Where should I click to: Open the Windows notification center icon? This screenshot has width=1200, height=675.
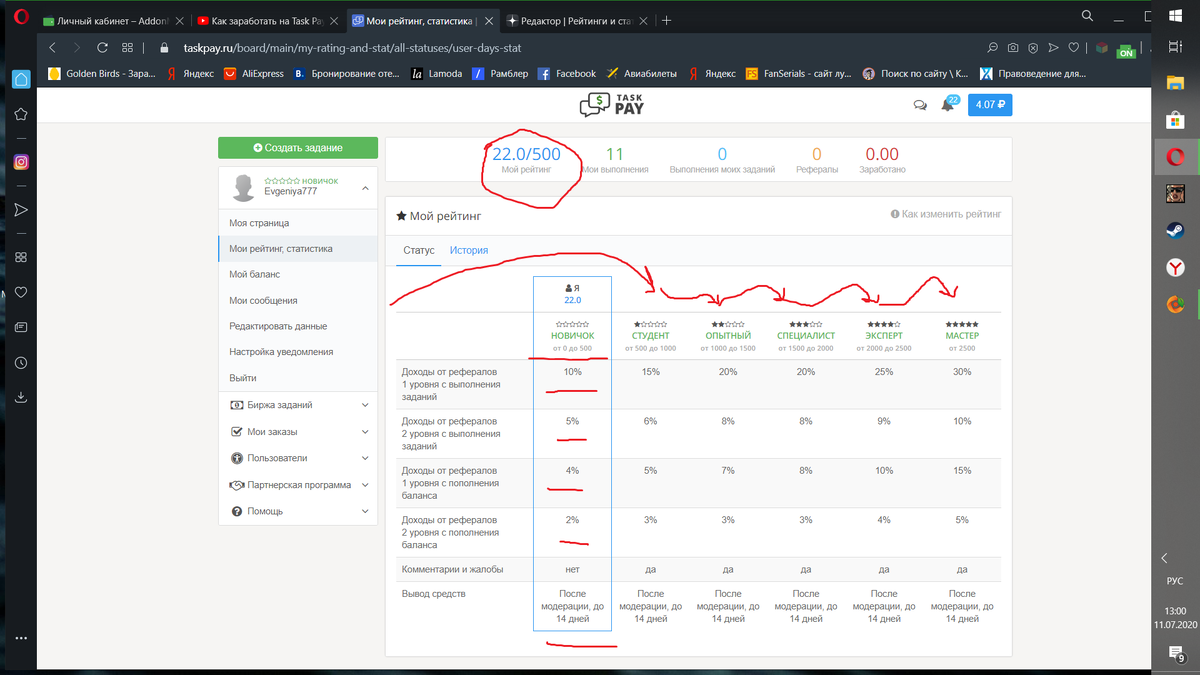1175,654
